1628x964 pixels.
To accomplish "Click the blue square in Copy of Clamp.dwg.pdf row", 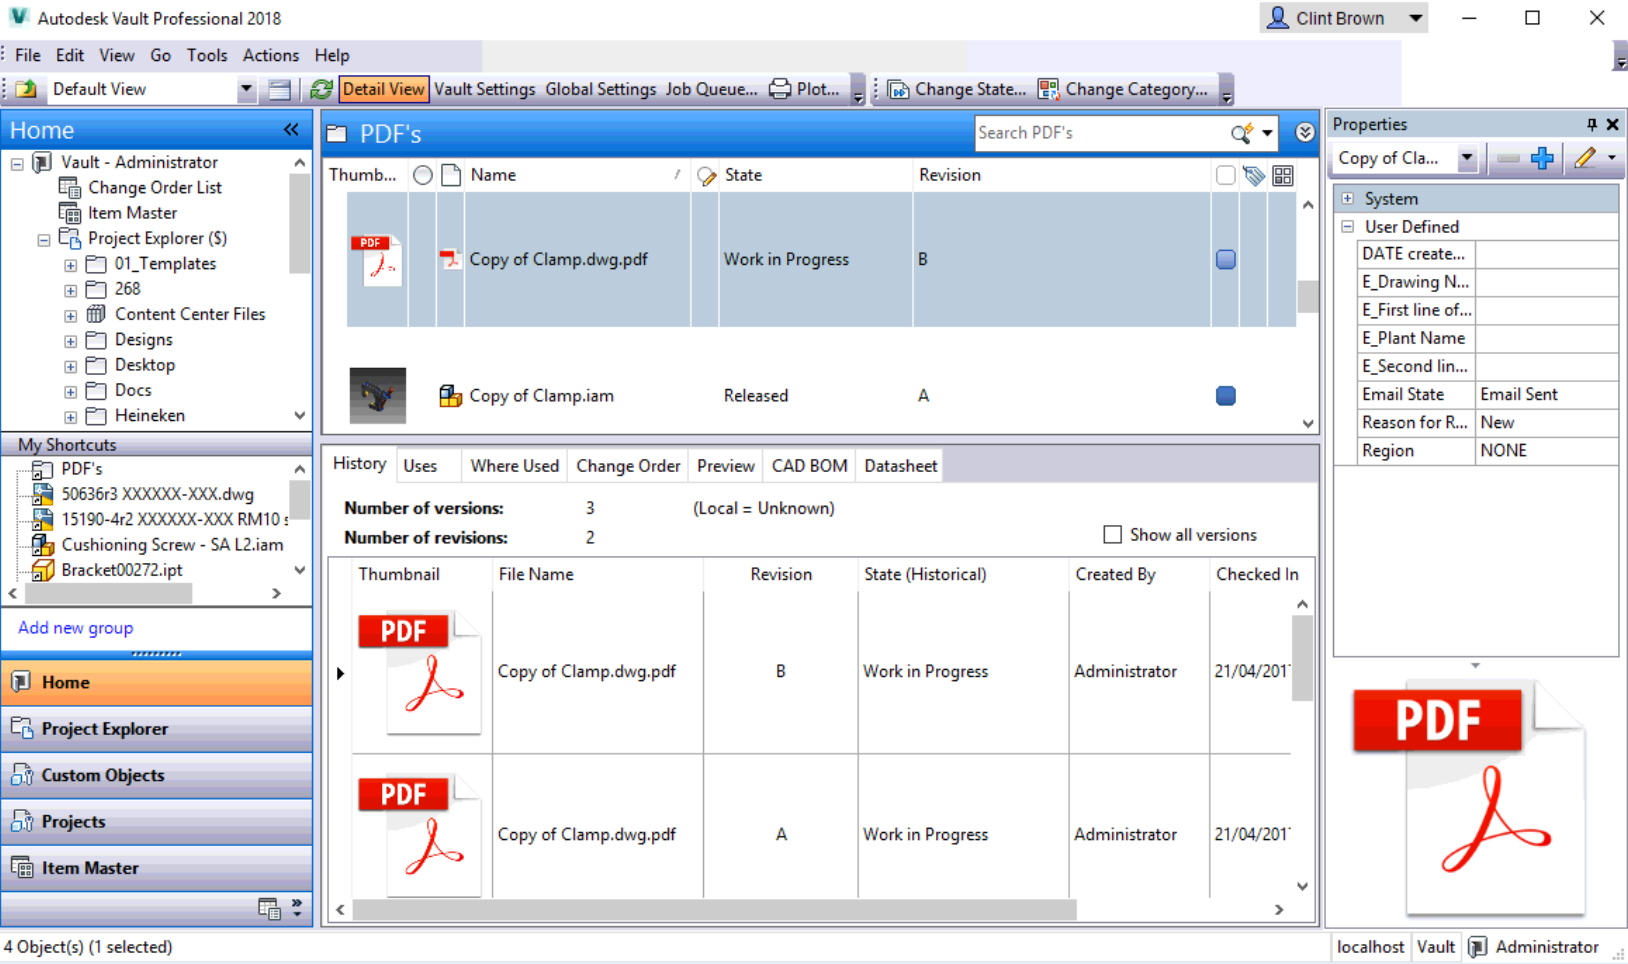I will (1226, 260).
